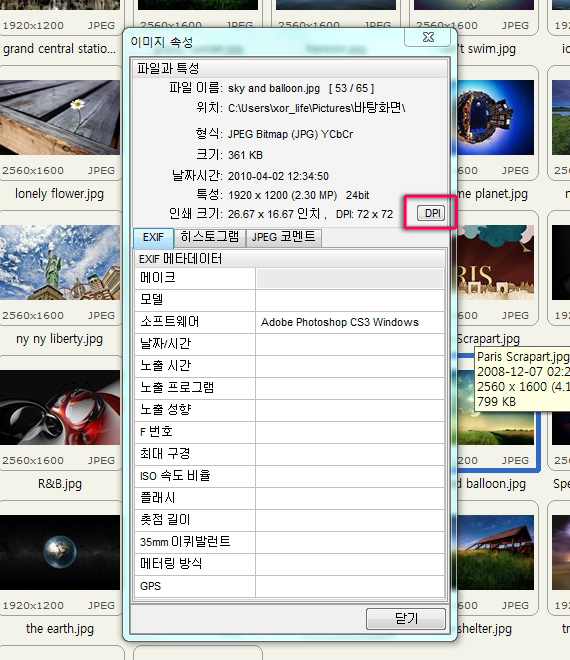Click the 소프트웨어 row label

(x=170, y=322)
